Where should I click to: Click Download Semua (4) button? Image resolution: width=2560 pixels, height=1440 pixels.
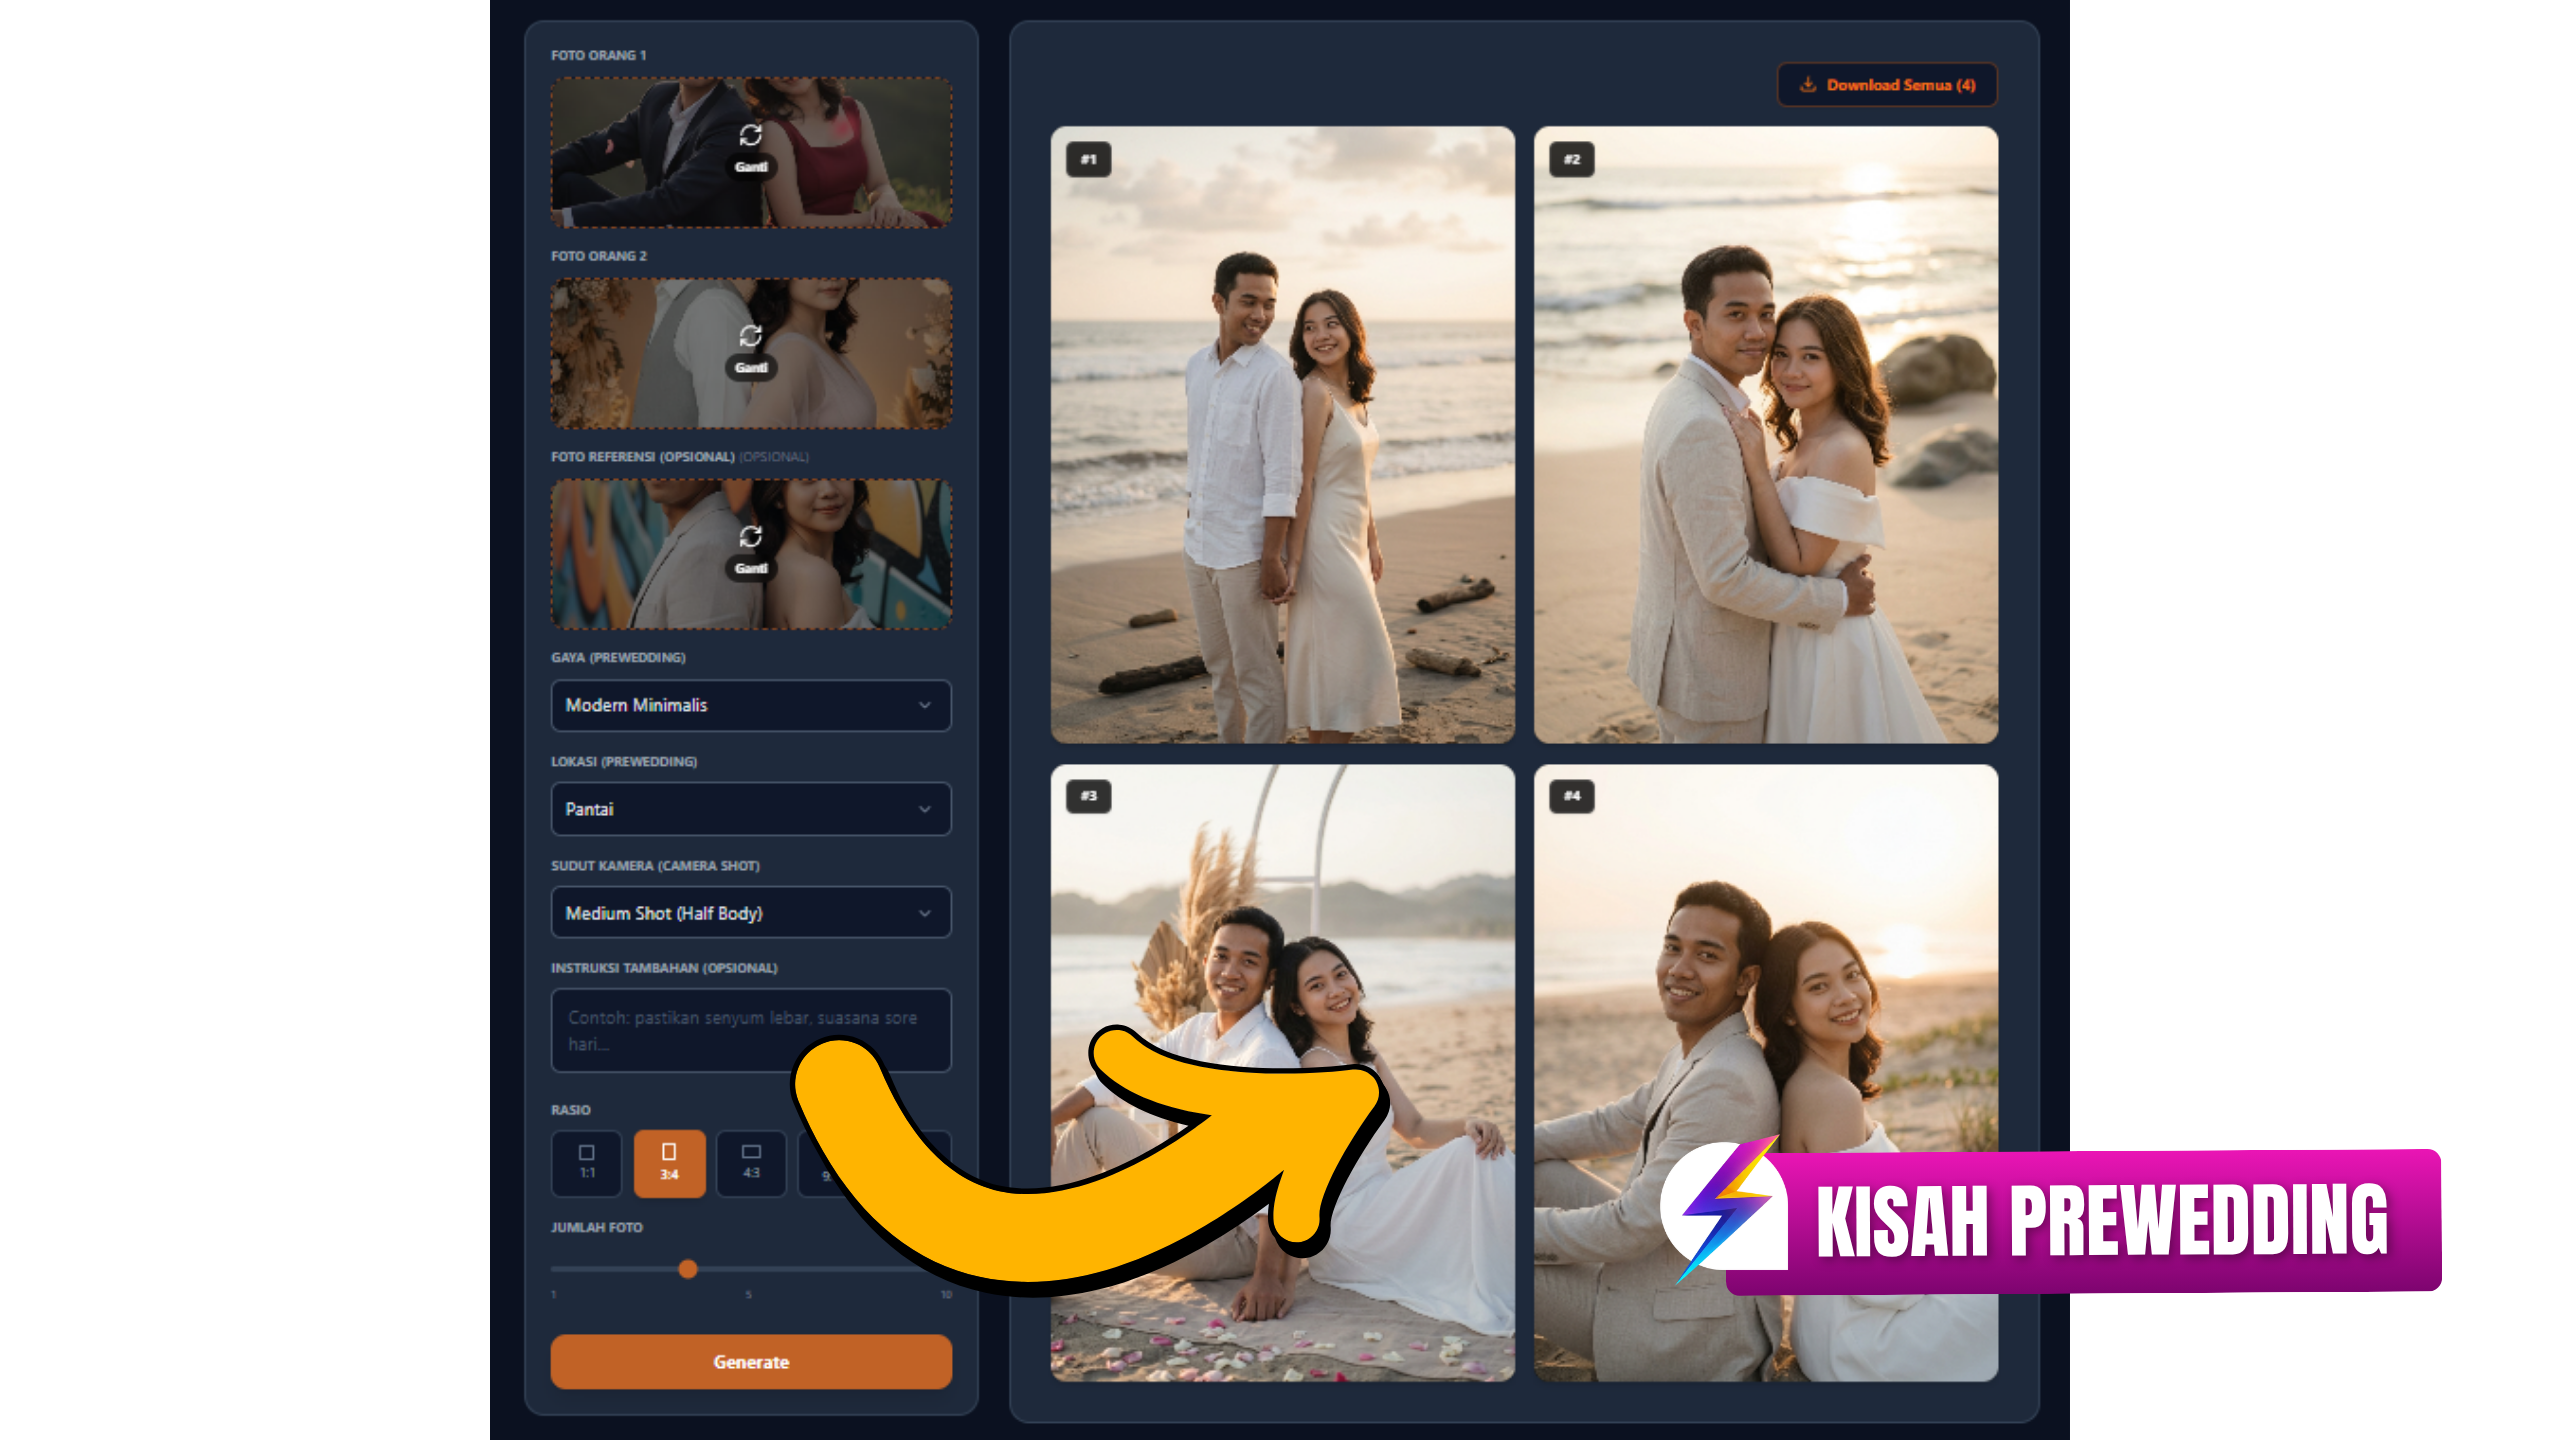click(x=1887, y=85)
